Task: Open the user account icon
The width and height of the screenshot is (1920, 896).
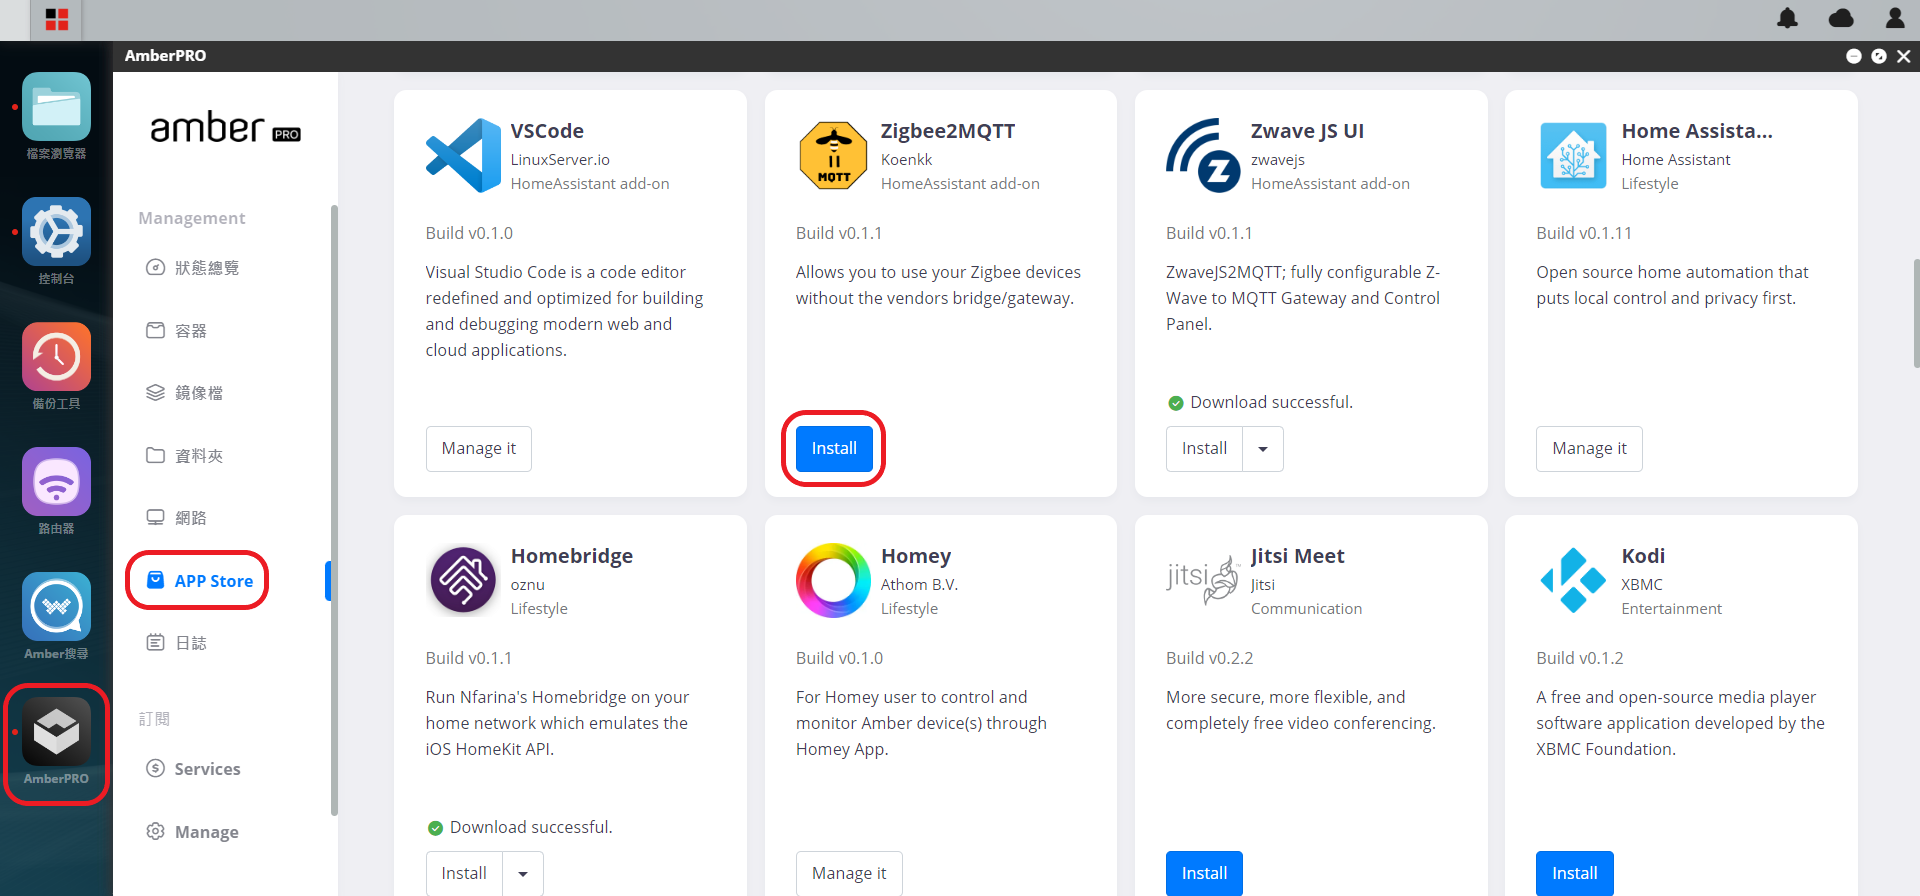Action: pyautogui.click(x=1895, y=18)
